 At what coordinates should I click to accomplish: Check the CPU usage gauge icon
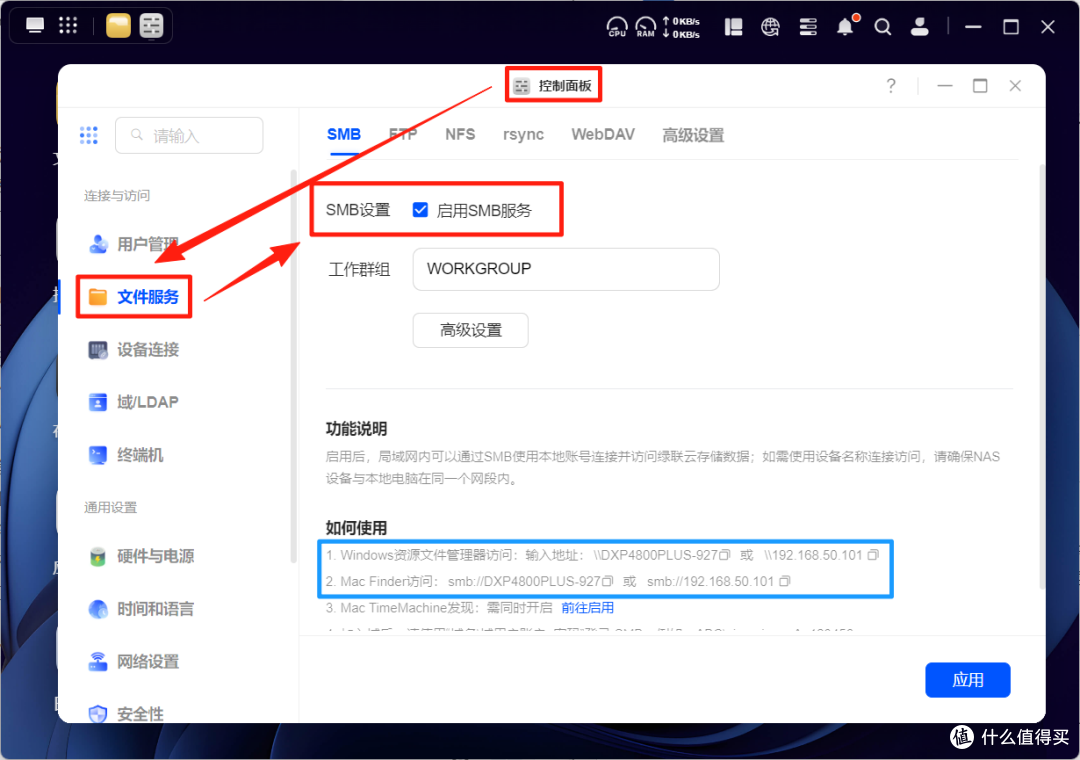tap(616, 27)
